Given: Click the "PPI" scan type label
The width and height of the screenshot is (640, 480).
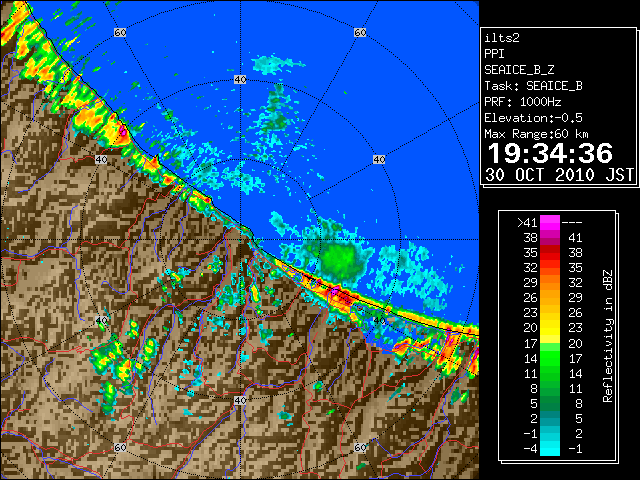Looking at the screenshot, I should [x=494, y=54].
